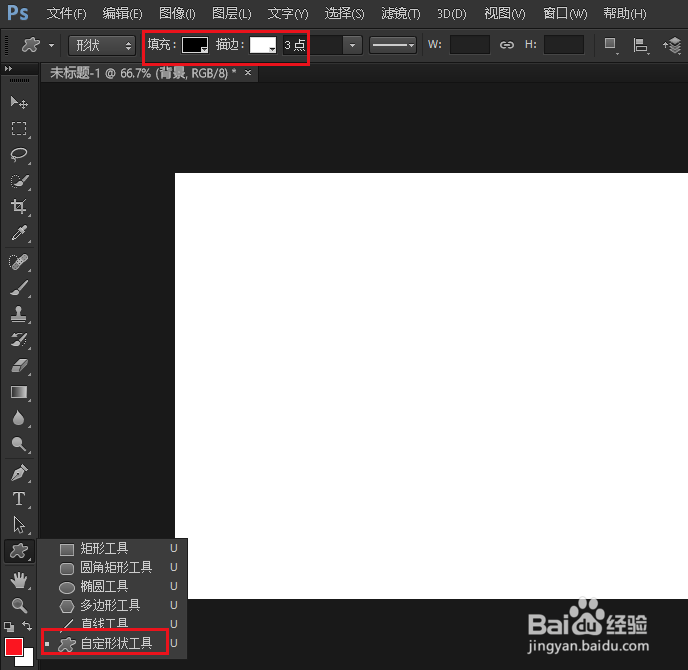Viewport: 688px width, 670px height.
Task: Choose 多边形工具 from the flyout
Action: pos(112,606)
